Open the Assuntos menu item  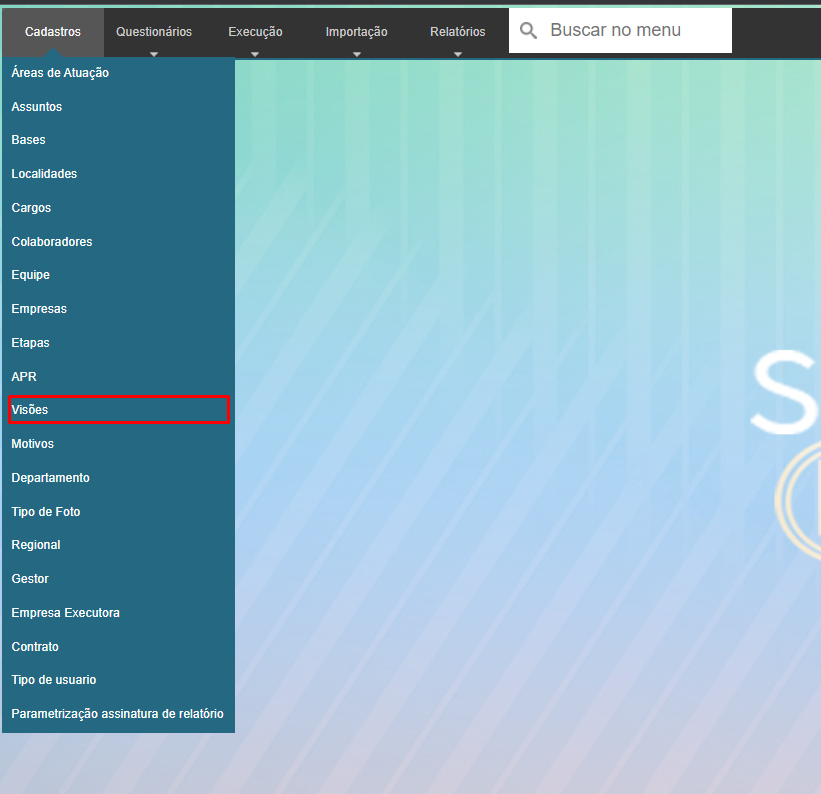coord(37,107)
